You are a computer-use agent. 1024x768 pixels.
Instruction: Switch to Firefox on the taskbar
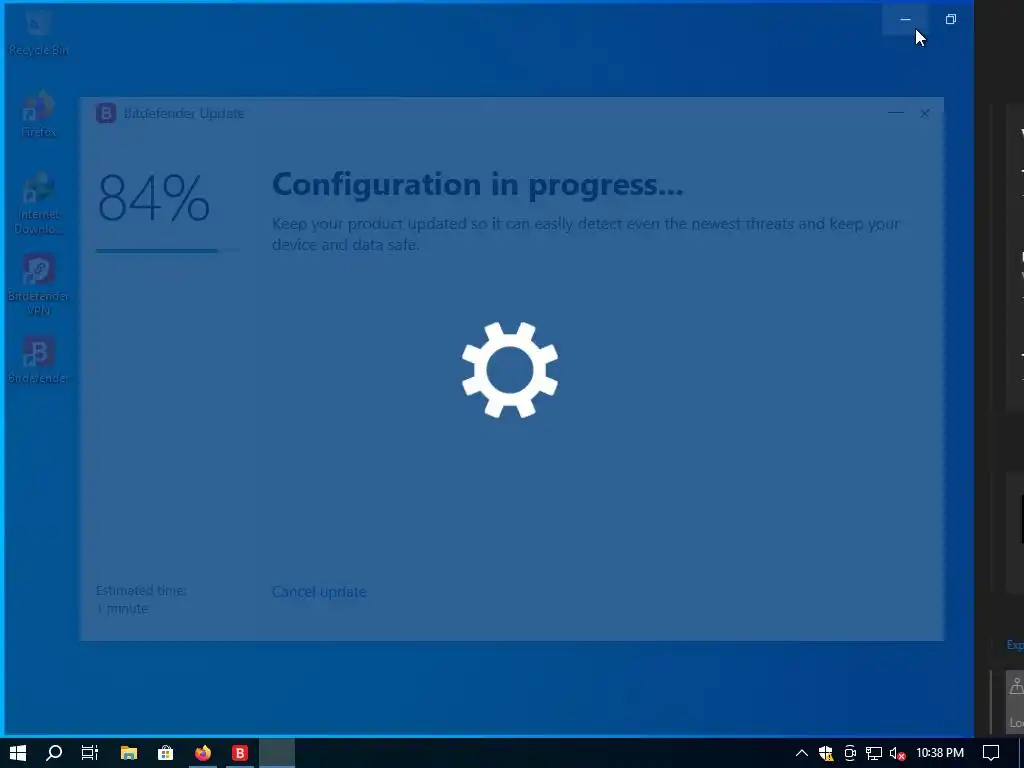coord(203,753)
